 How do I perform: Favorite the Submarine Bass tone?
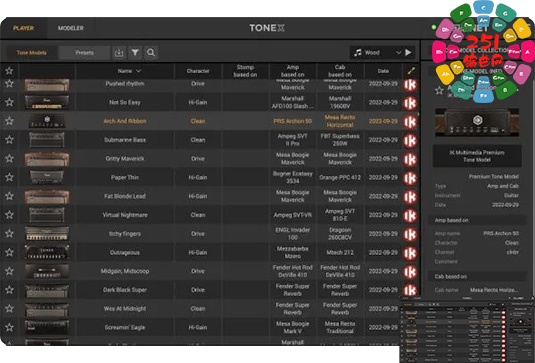tap(9, 140)
